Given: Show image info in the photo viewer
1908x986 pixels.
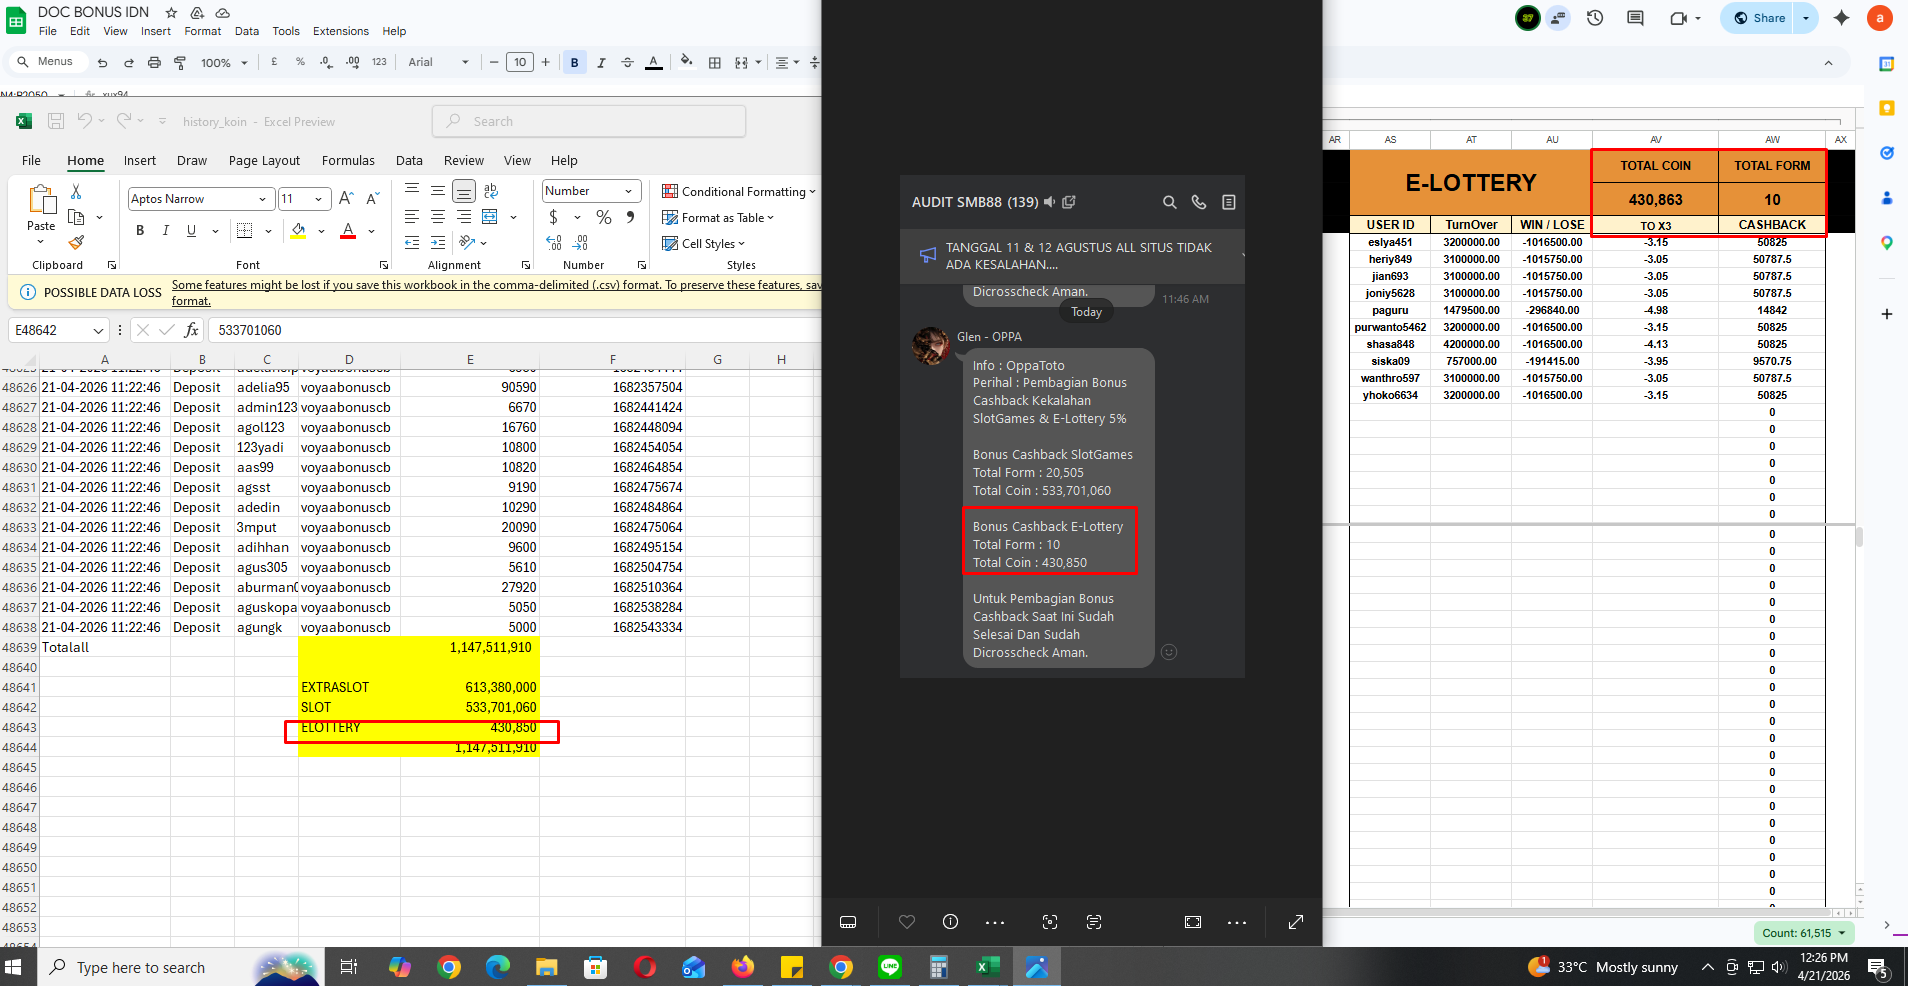Looking at the screenshot, I should 950,922.
